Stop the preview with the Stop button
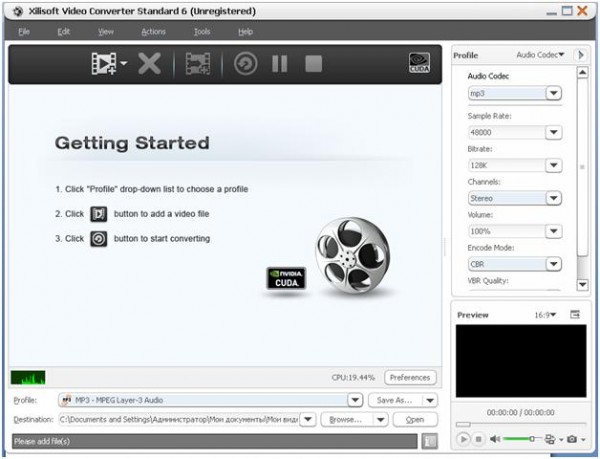The width and height of the screenshot is (600, 459). (x=478, y=439)
